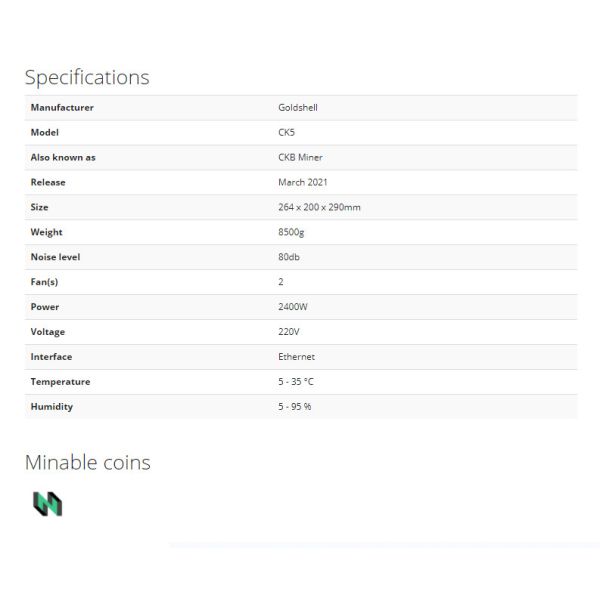Click the Specifications heading
The height and width of the screenshot is (600, 600).
[87, 77]
